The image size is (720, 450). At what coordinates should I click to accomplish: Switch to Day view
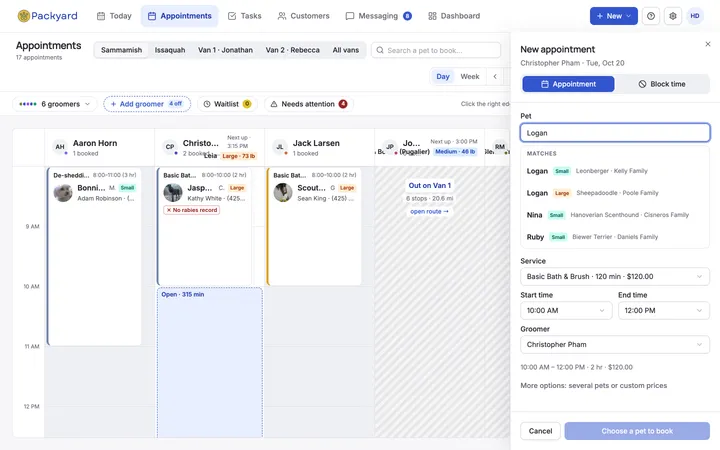pyautogui.click(x=443, y=77)
